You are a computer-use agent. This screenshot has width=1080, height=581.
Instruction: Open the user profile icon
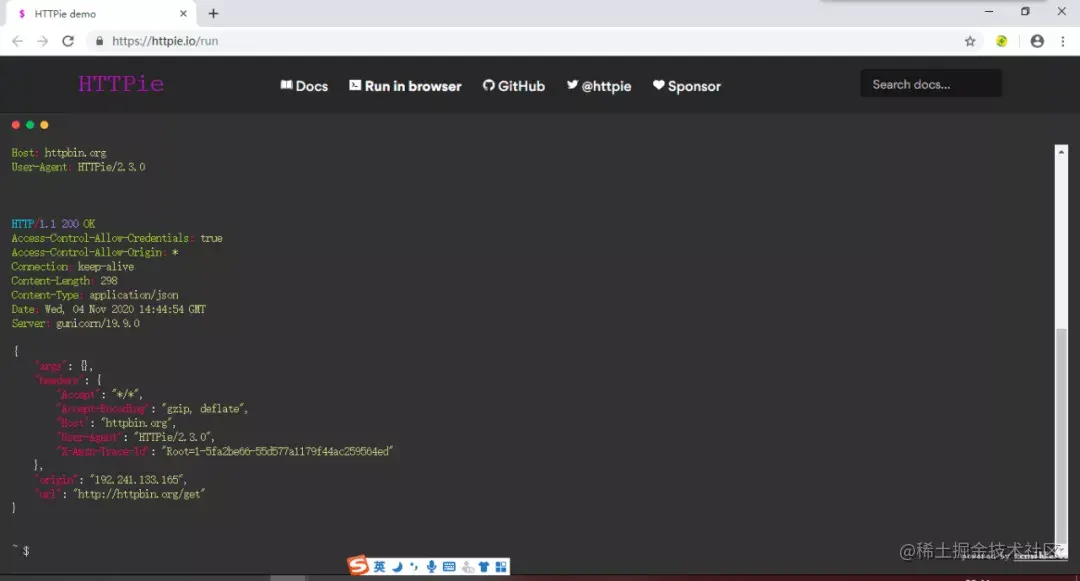click(1037, 41)
